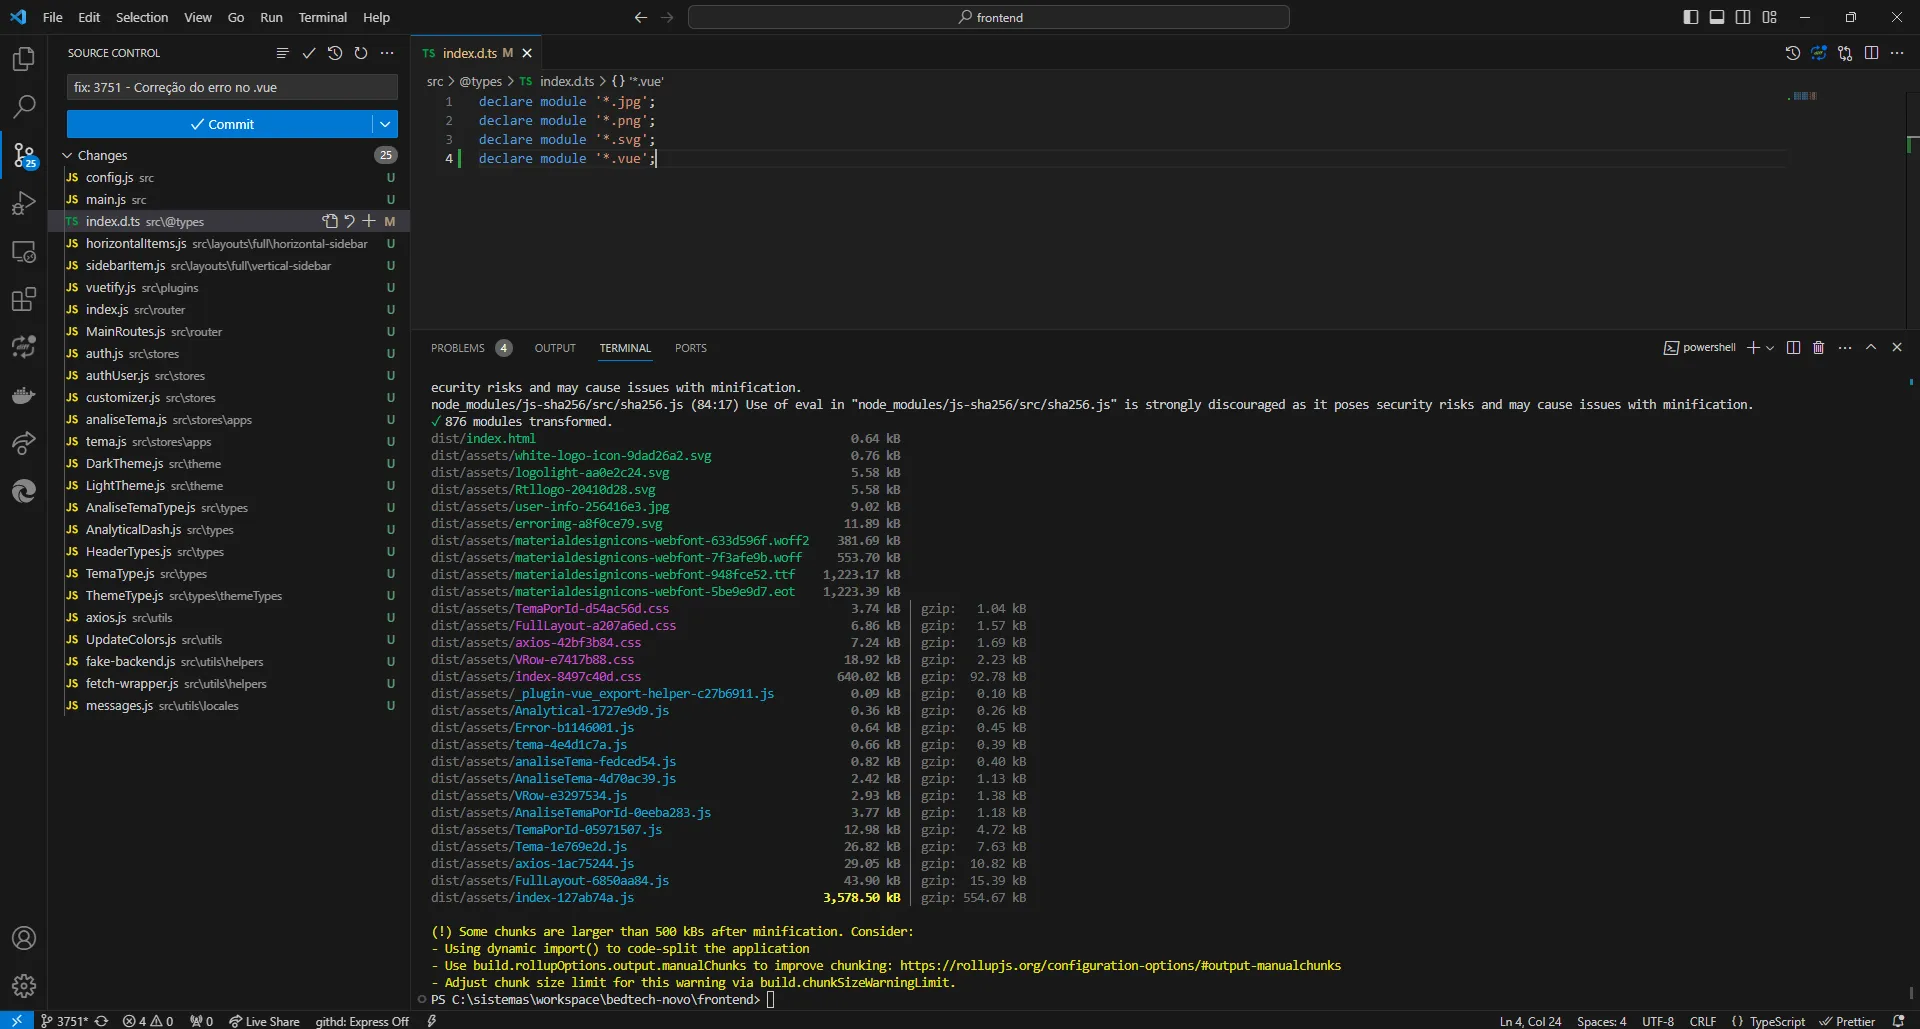Viewport: 1920px width, 1029px height.
Task: Kill terminal with the trash icon
Action: (1819, 348)
